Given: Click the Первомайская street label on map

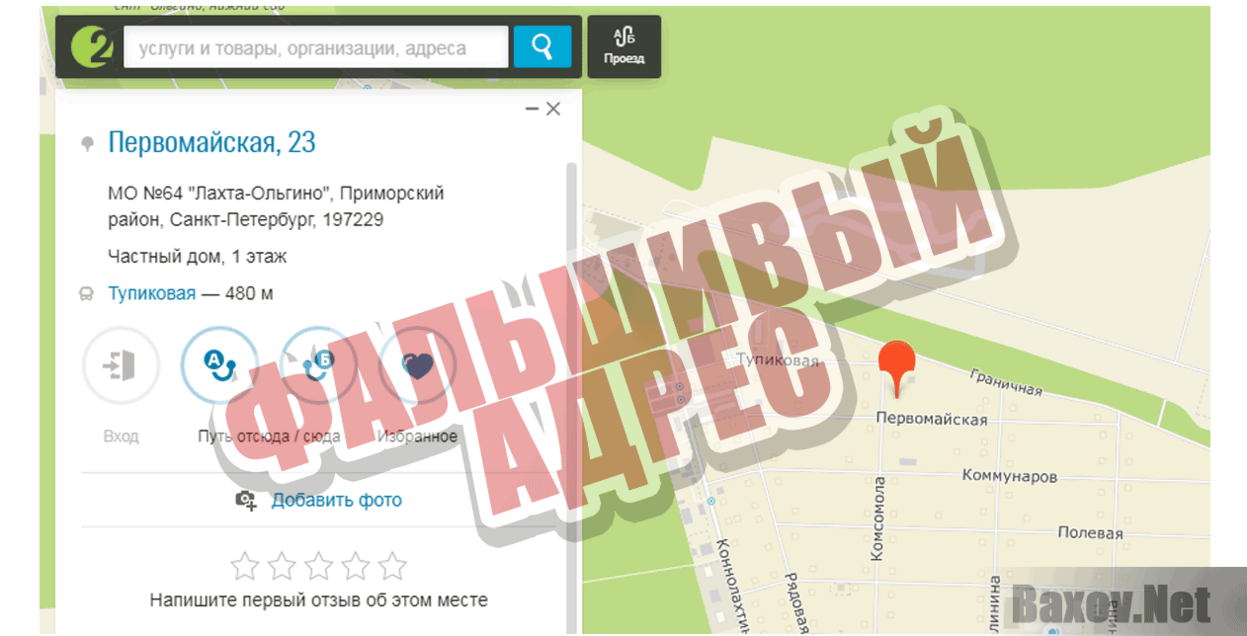Looking at the screenshot, I should click(x=931, y=419).
